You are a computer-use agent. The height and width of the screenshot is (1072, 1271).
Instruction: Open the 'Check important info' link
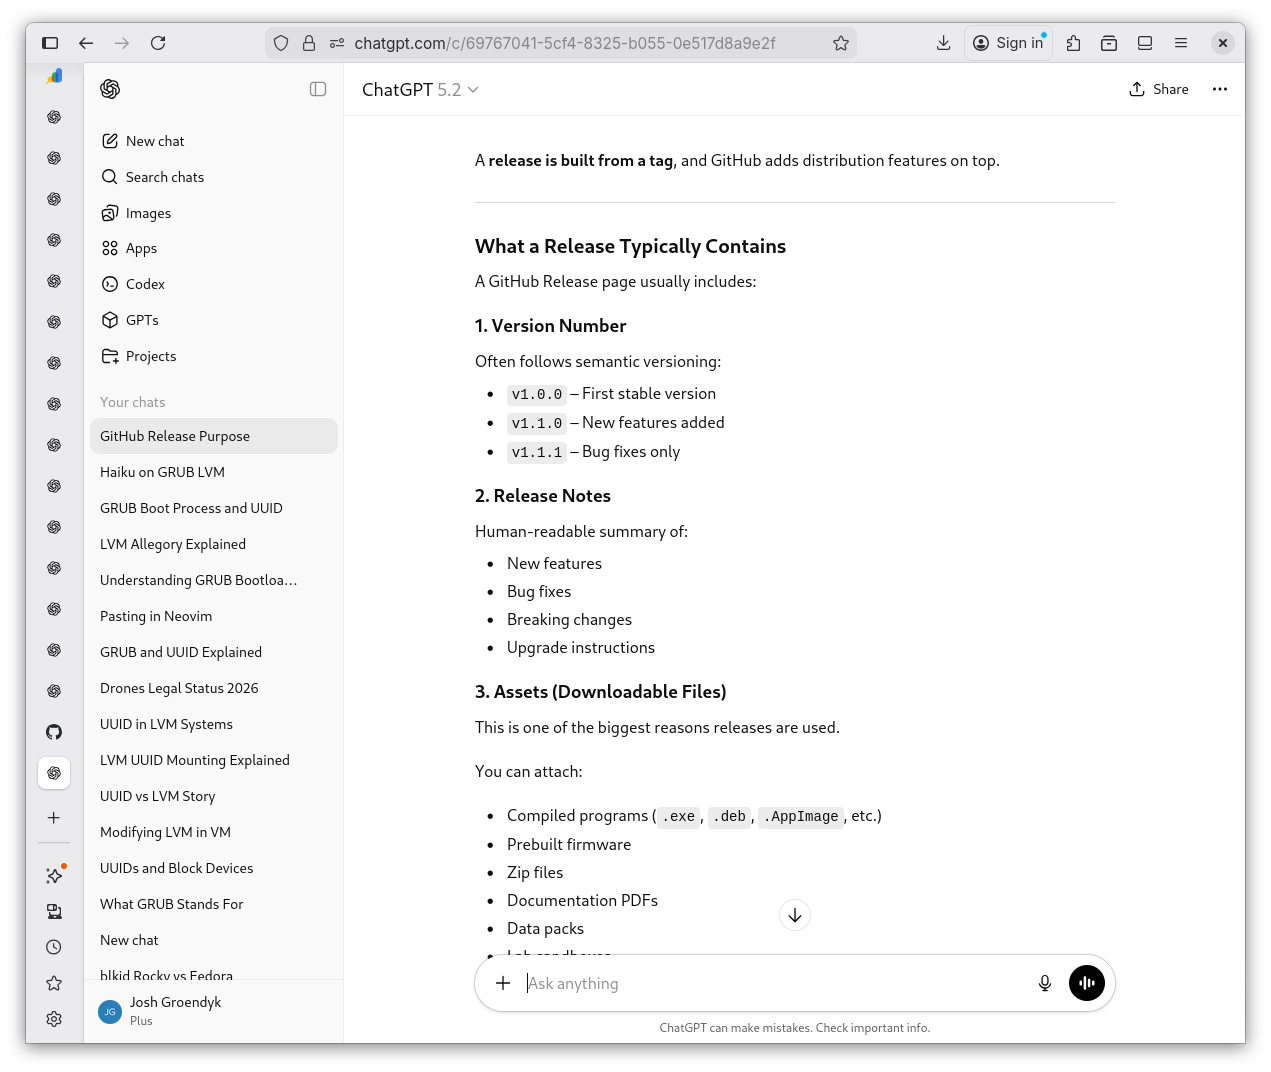click(872, 1027)
